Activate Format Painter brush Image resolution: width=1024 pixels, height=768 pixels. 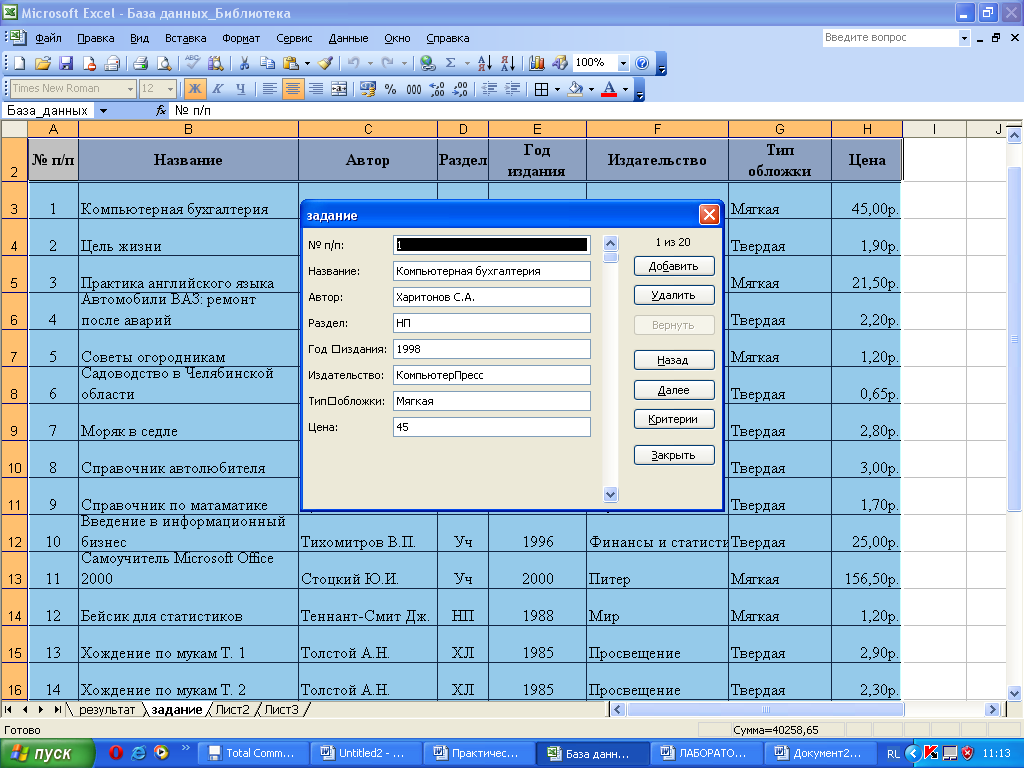click(325, 63)
